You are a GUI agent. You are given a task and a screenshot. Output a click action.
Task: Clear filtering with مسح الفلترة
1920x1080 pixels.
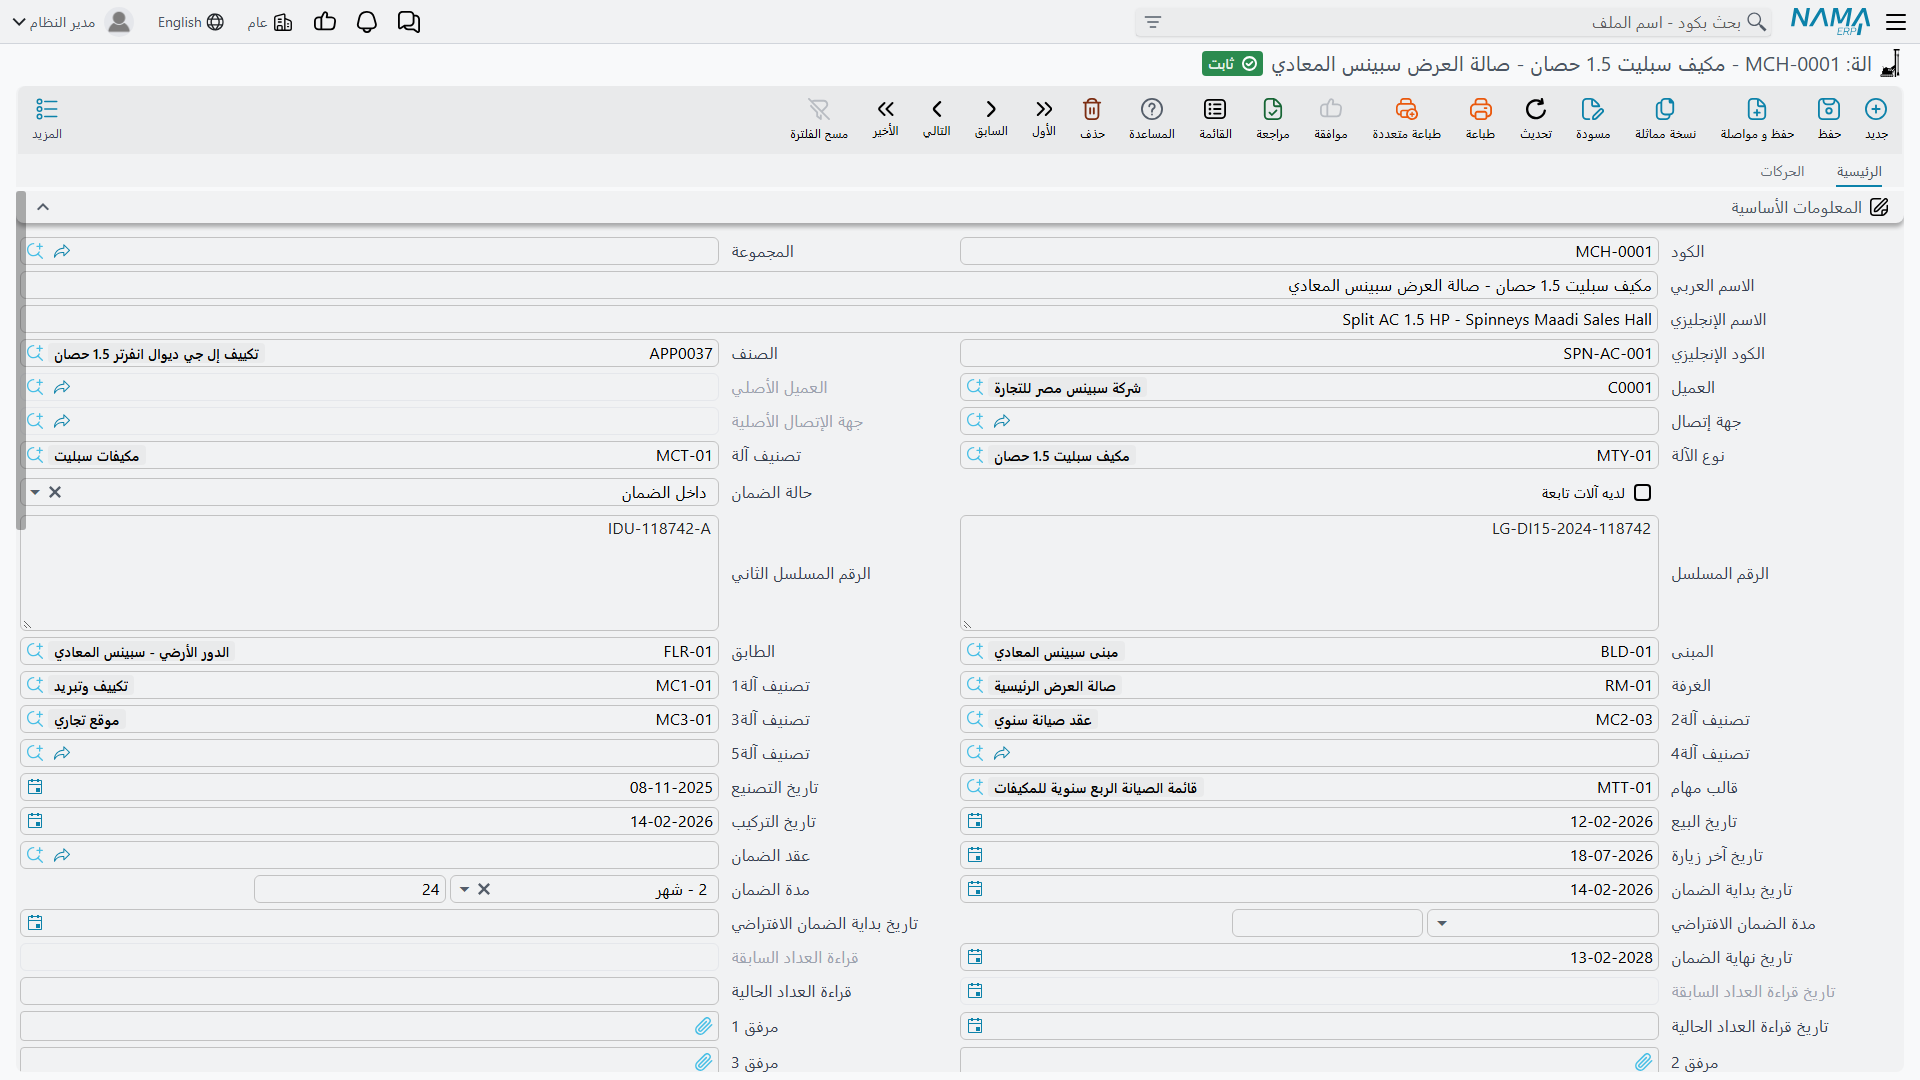(x=819, y=118)
